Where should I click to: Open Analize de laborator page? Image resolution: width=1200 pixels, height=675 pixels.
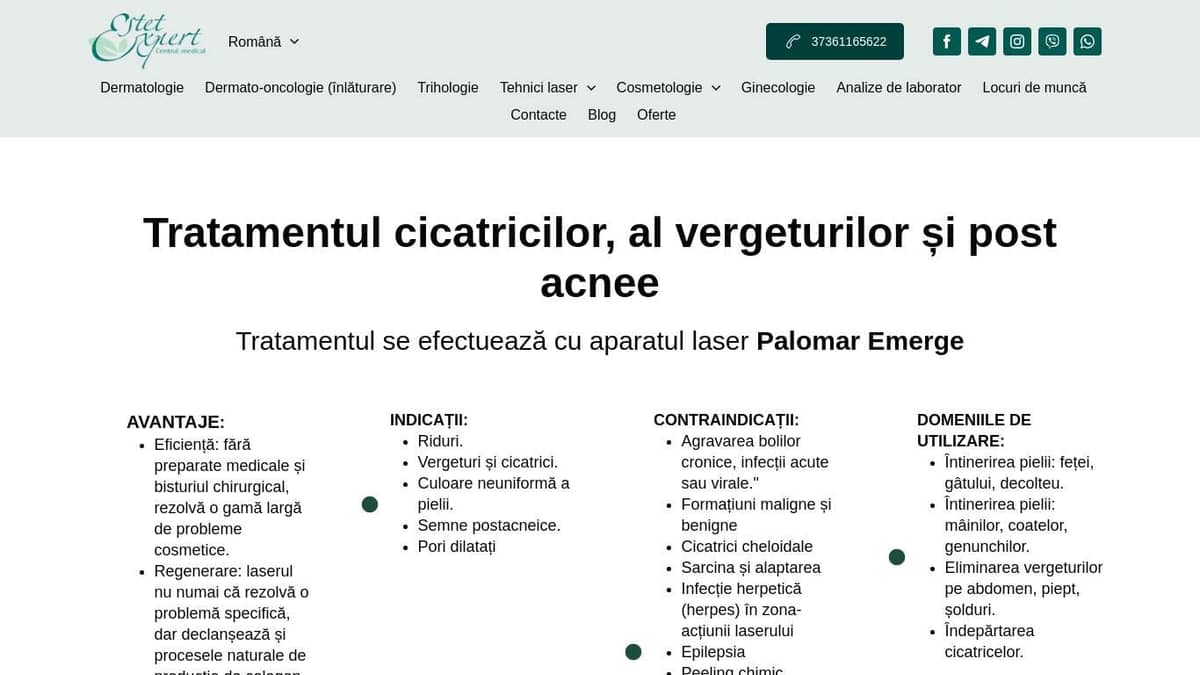point(898,88)
